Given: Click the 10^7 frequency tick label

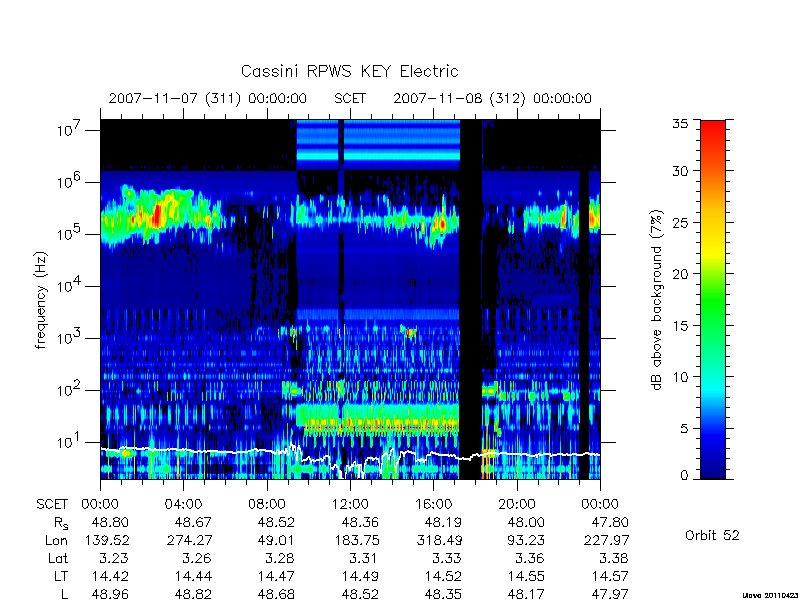Looking at the screenshot, I should (70, 129).
